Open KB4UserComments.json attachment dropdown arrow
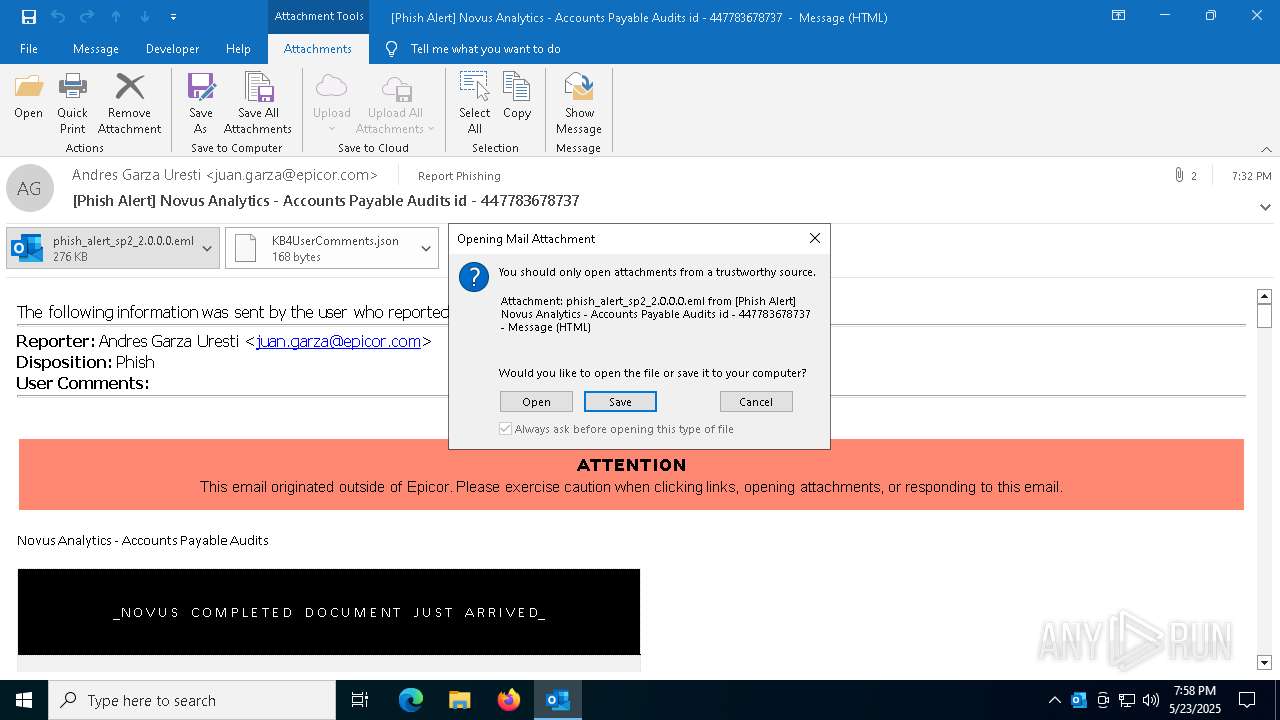 click(426, 249)
